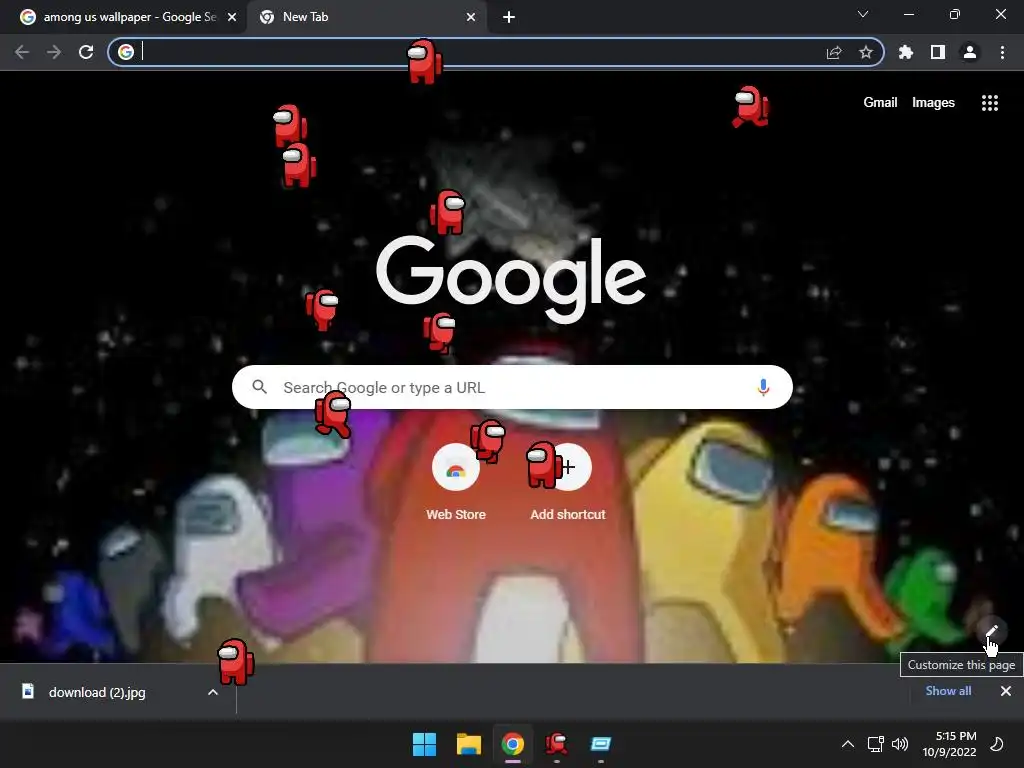Viewport: 1024px width, 768px height.
Task: Click the Show all downloads link
Action: tap(948, 691)
